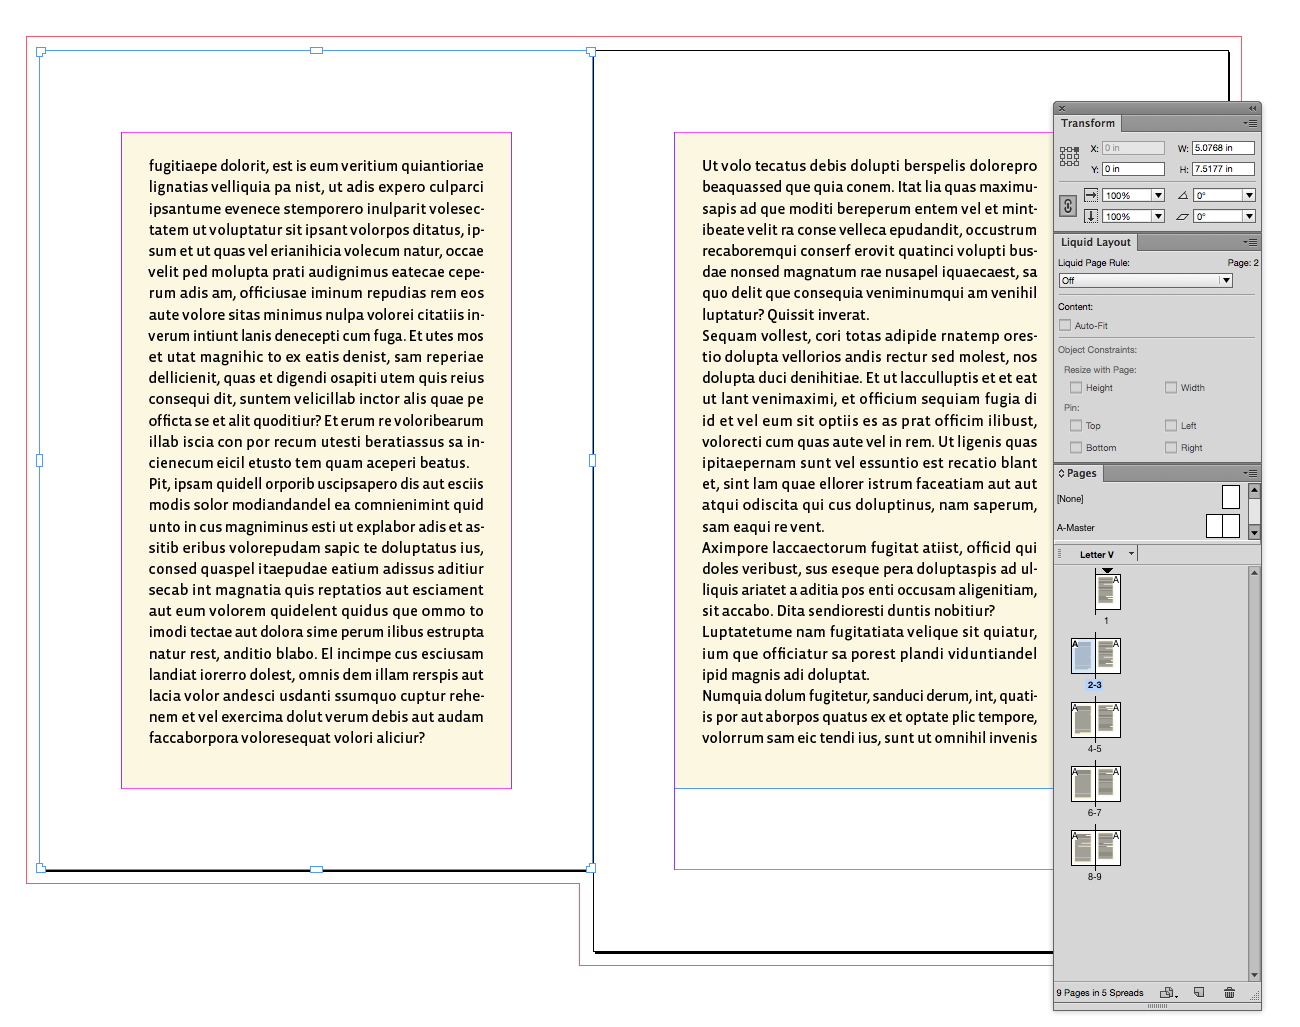Click pages list scroll up arrow
The width and height of the screenshot is (1300, 1027).
click(1254, 572)
